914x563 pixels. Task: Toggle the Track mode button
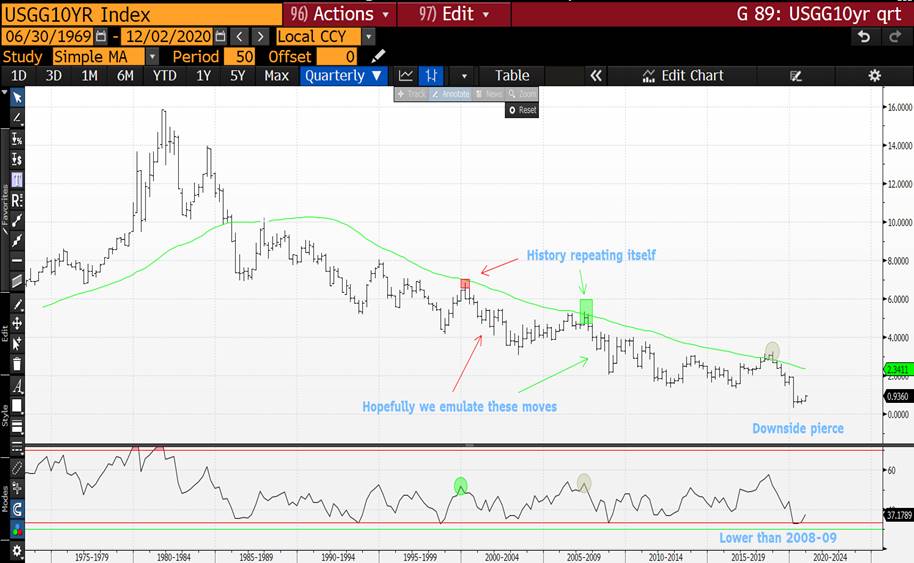[412, 94]
